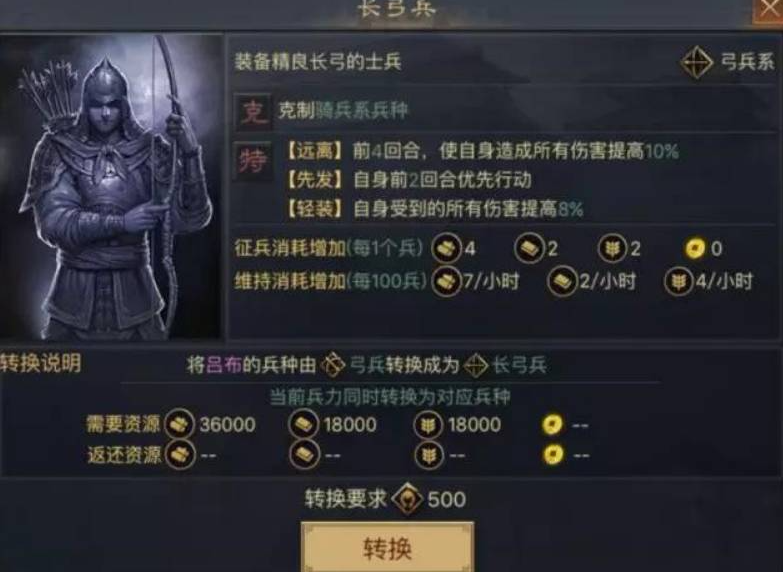Select the 特 special traits icon

point(254,160)
